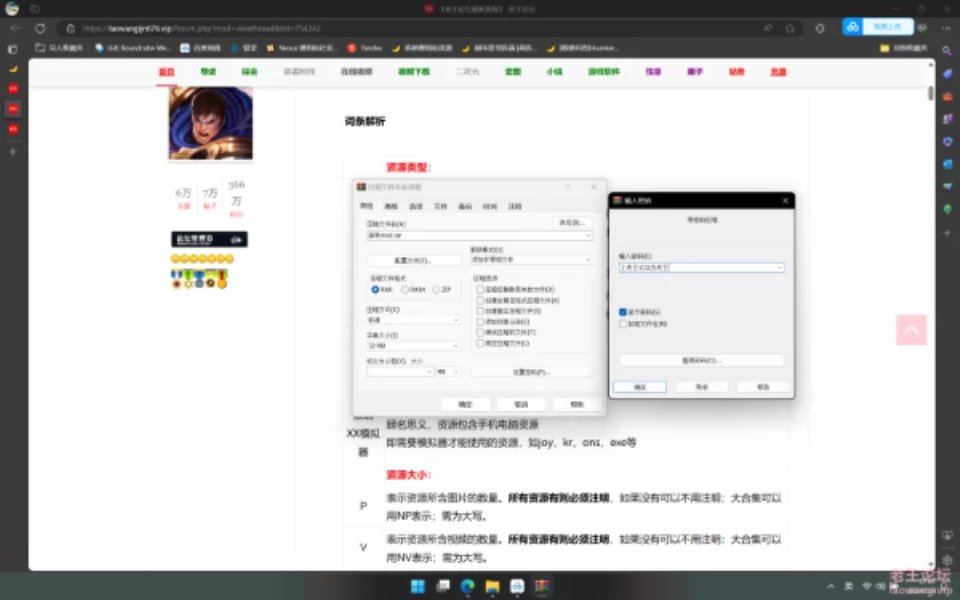Click the browser back arrow

pyautogui.click(x=15, y=28)
